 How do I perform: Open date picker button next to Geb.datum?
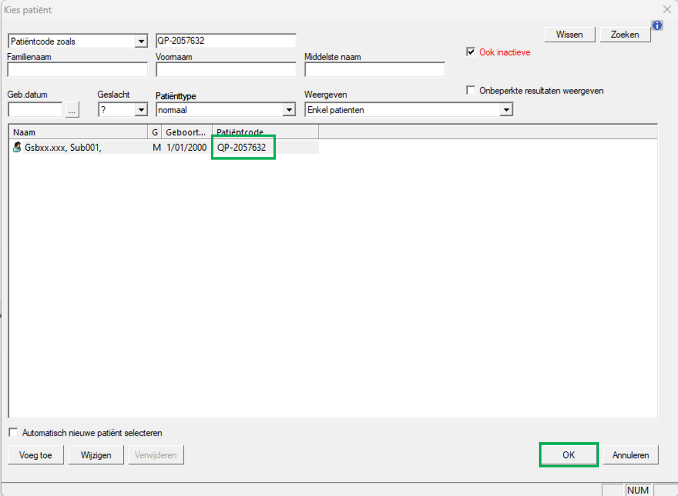72,110
